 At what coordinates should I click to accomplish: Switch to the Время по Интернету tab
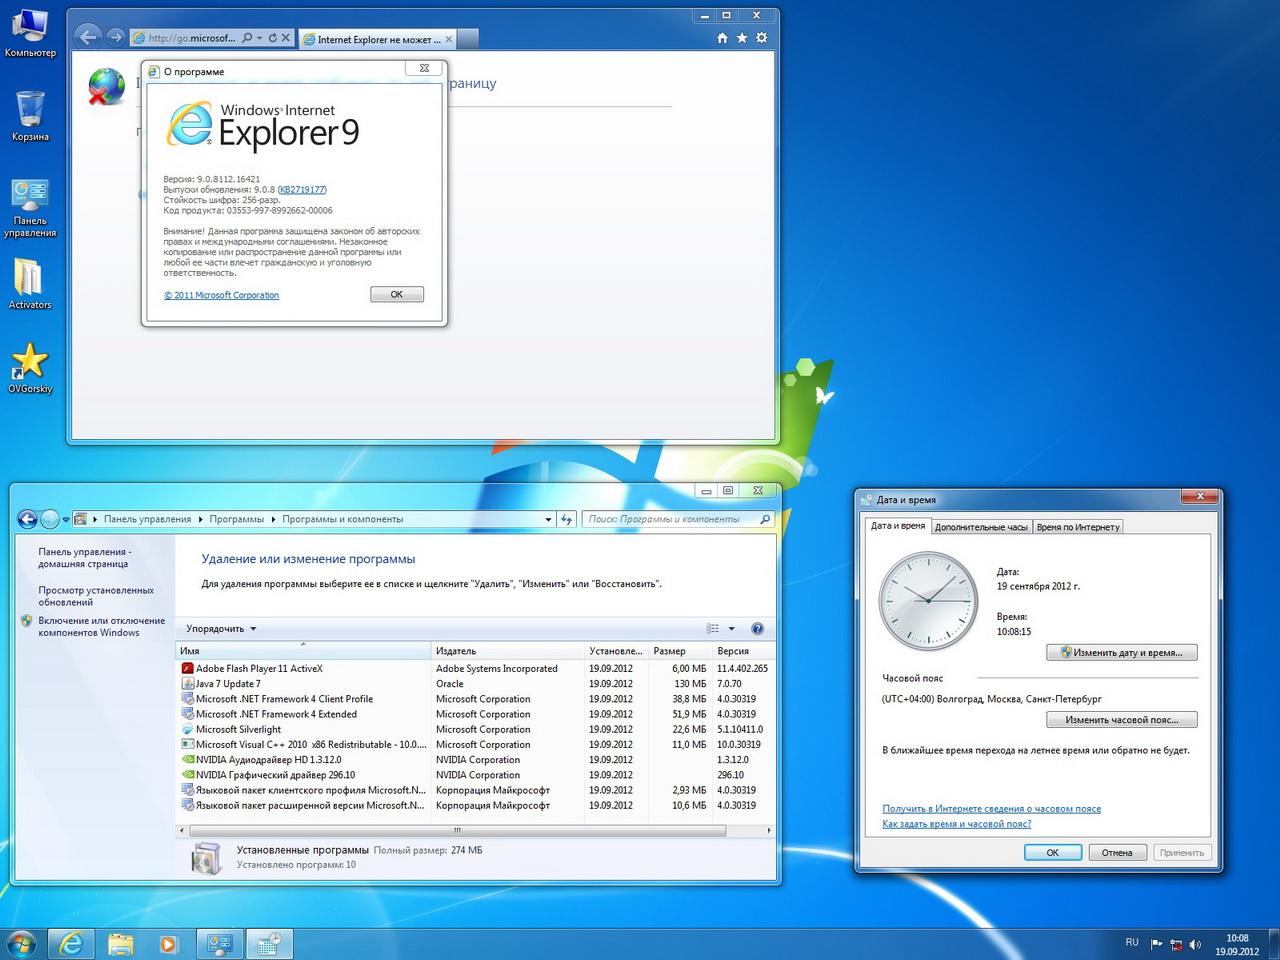pyautogui.click(x=1078, y=527)
